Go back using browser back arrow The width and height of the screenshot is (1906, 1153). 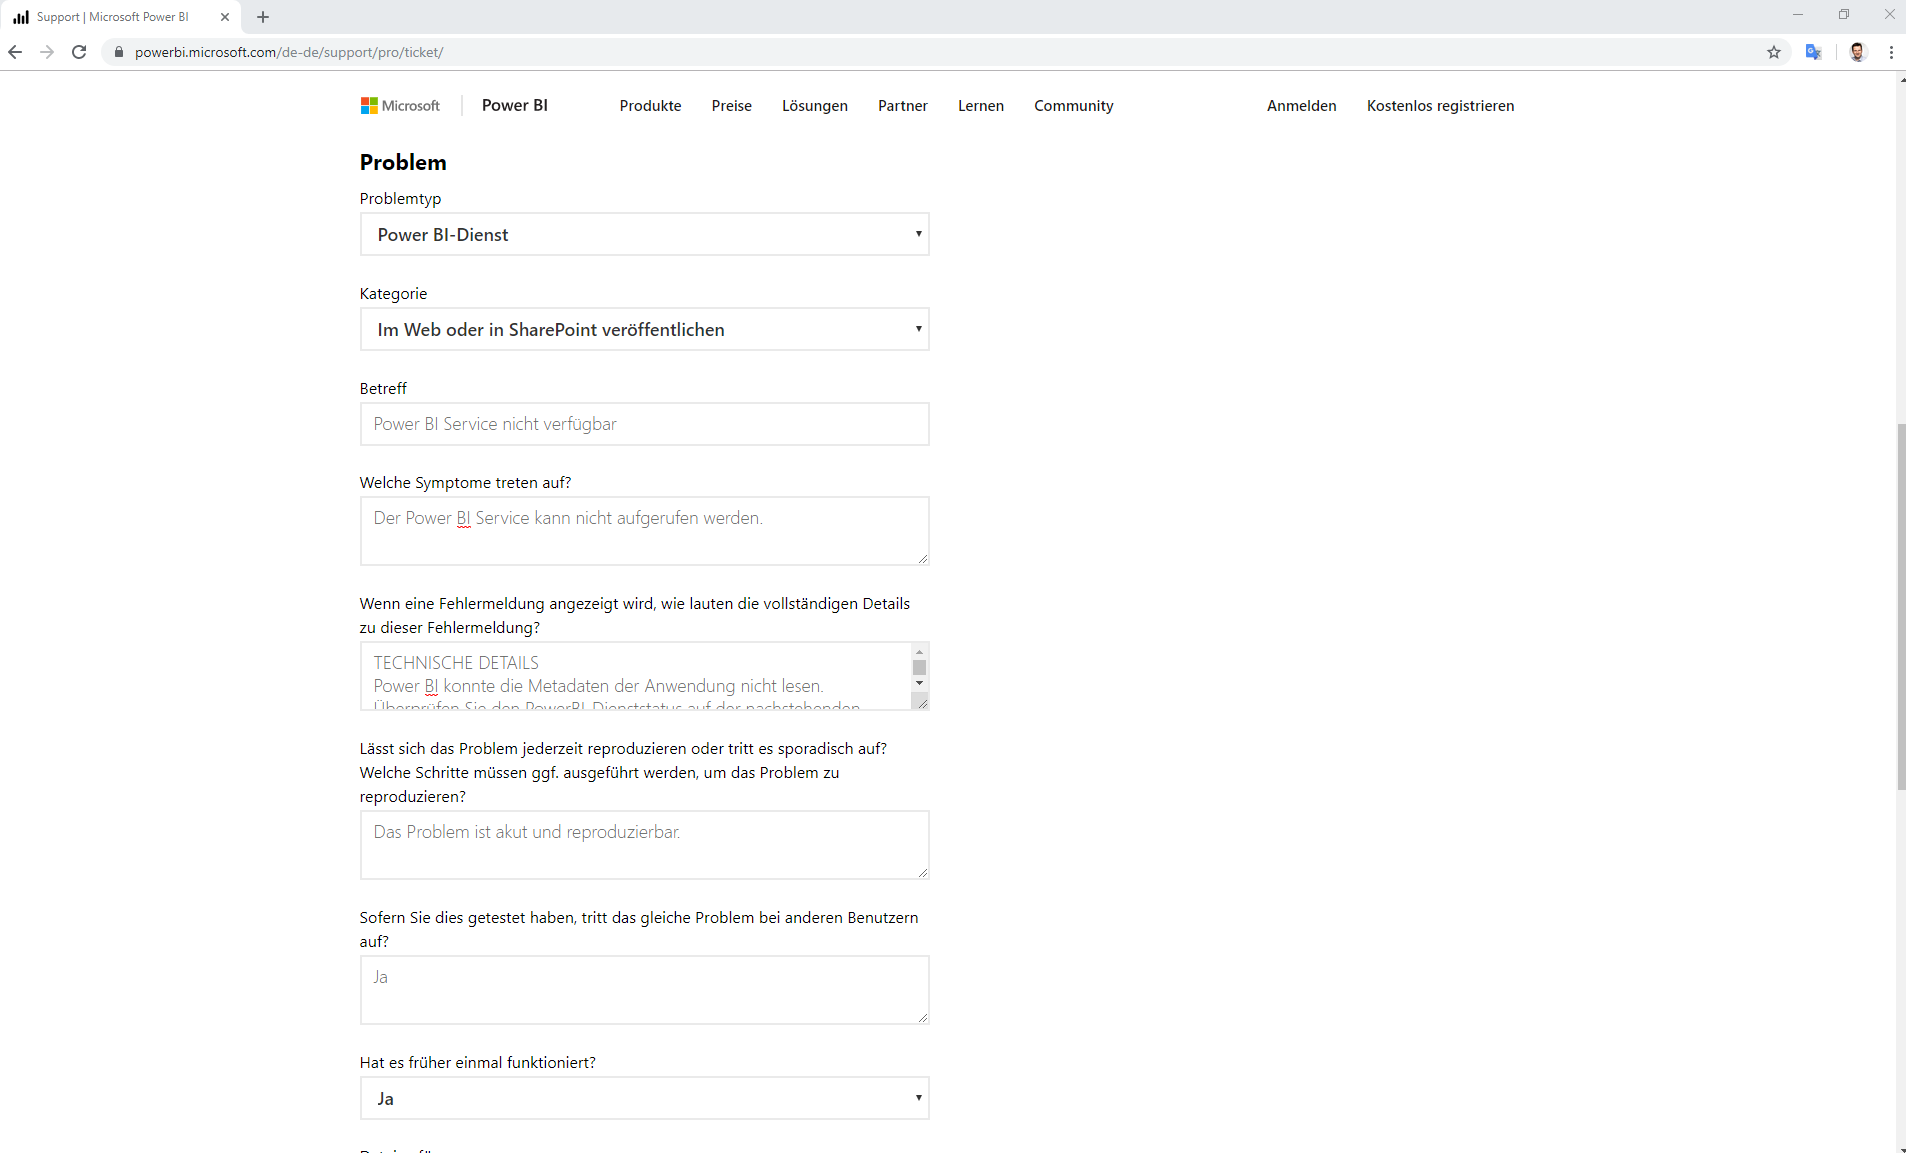coord(15,52)
